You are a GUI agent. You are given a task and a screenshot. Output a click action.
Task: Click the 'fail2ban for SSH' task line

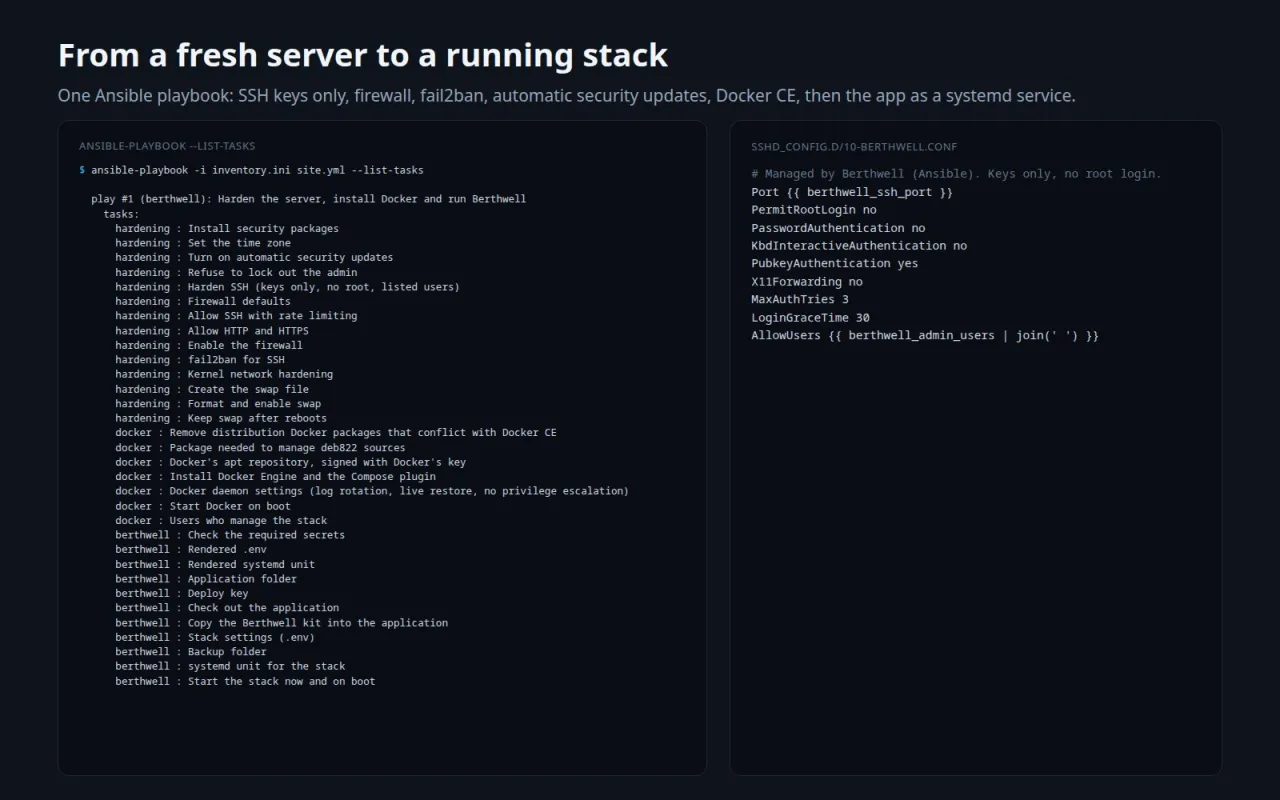click(200, 360)
